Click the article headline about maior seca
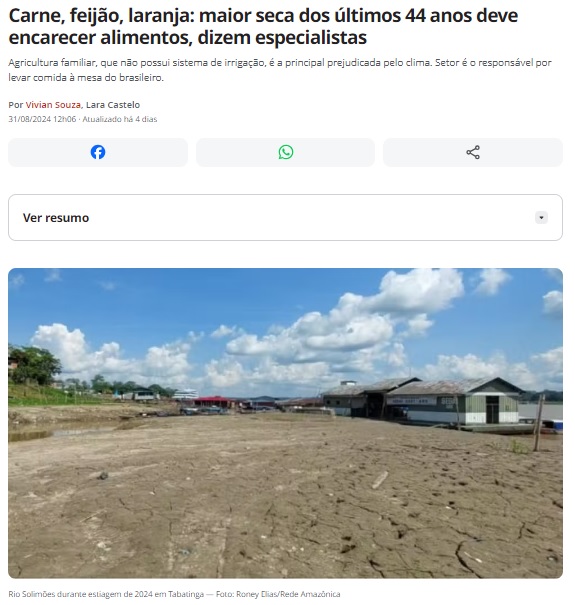Viewport: 575px width, 605px height. [263, 26]
